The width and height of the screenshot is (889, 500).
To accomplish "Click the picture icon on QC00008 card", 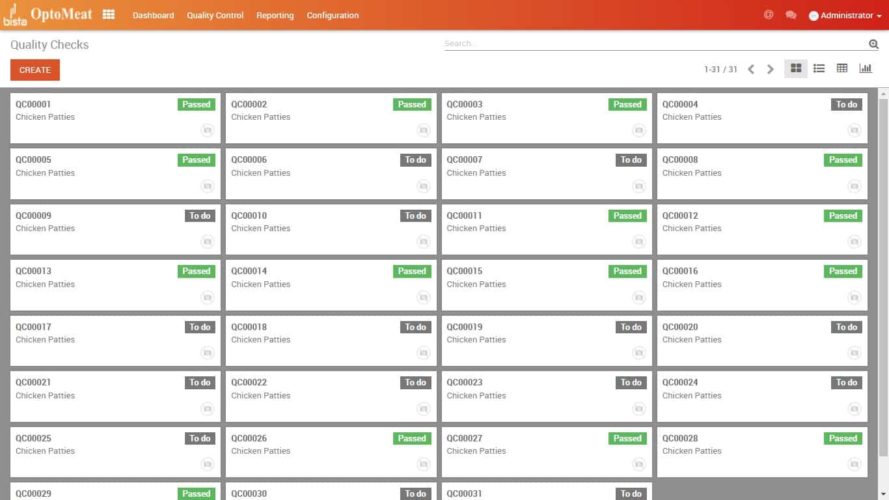I will 854,186.
